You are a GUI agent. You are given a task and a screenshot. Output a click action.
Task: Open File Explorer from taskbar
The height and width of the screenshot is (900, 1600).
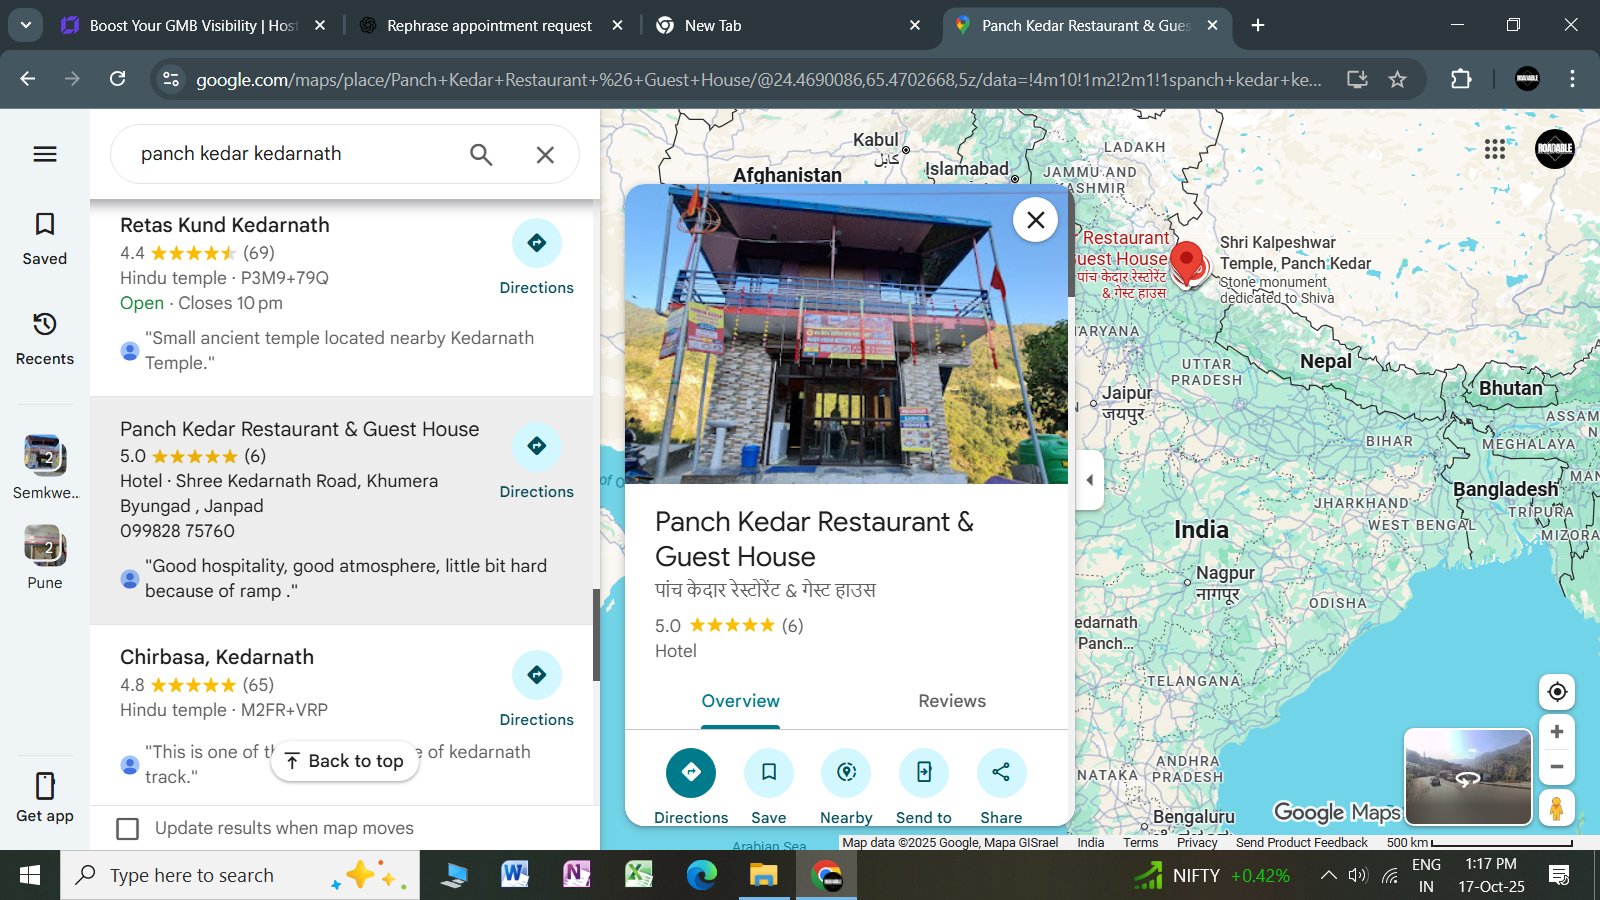coord(763,876)
